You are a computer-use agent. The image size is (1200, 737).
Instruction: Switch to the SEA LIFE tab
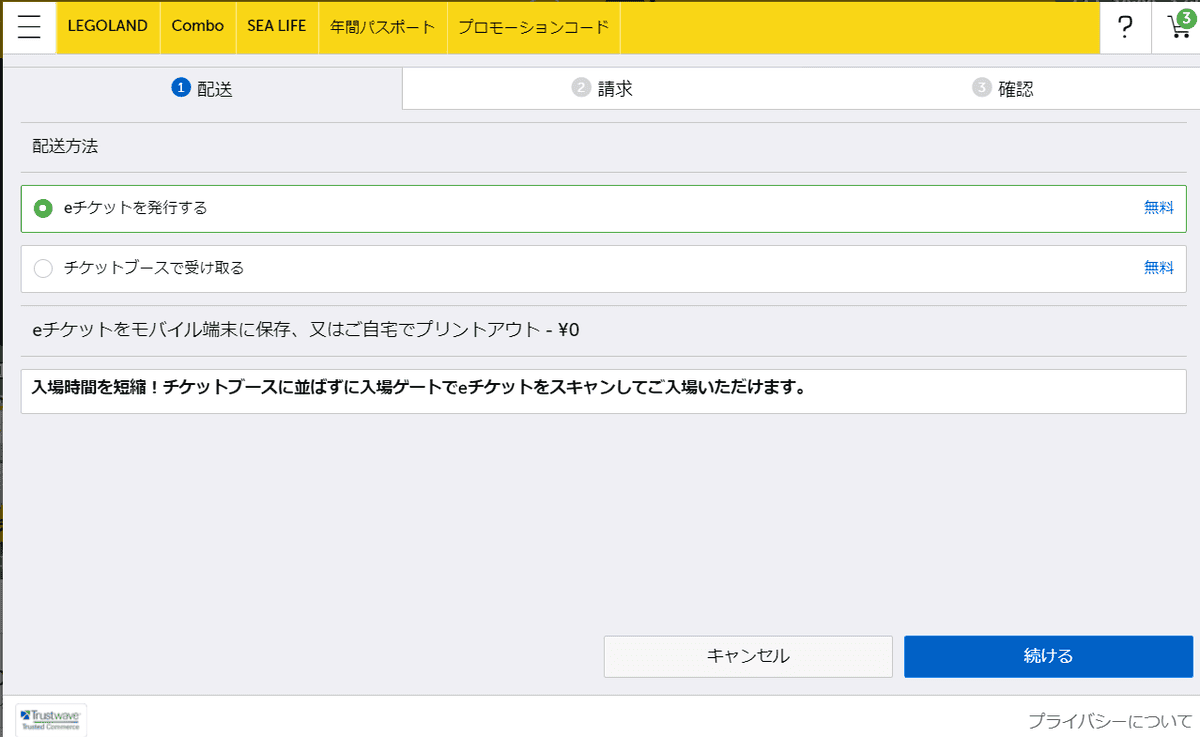tap(277, 27)
